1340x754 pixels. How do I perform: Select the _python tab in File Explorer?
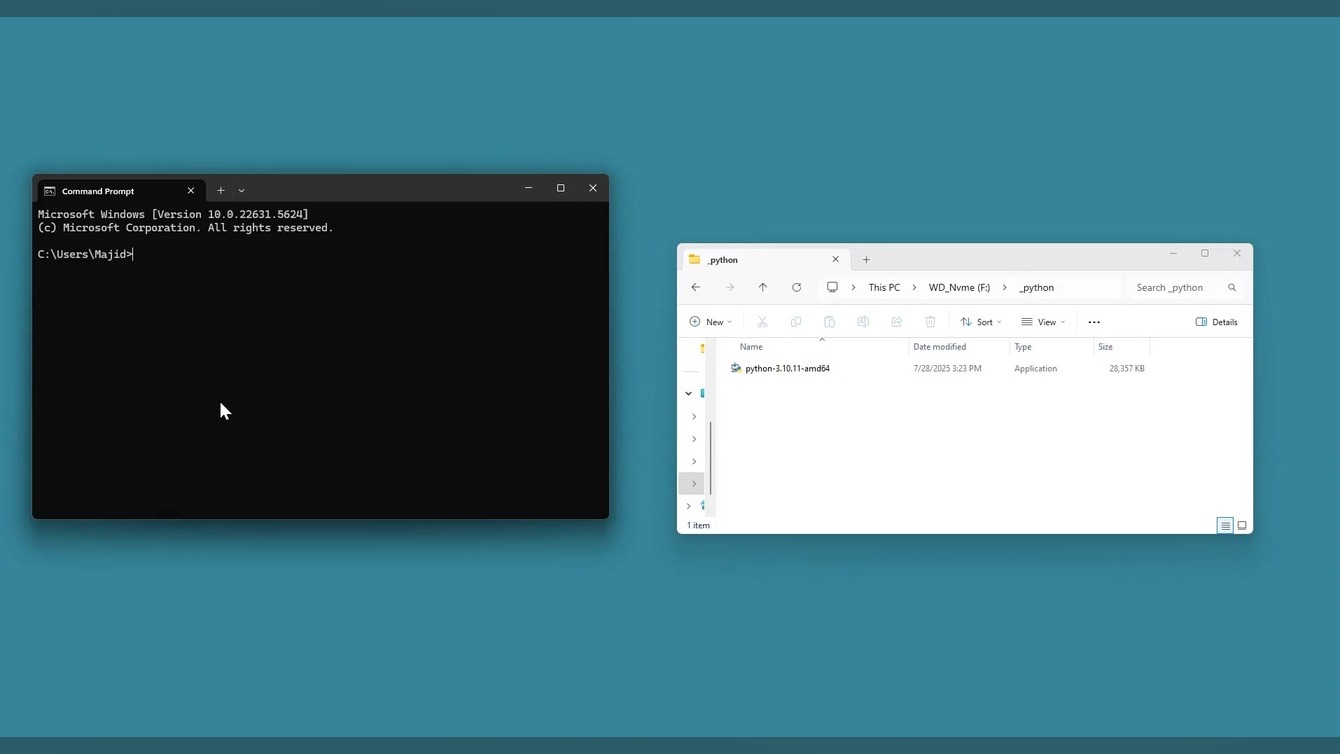(x=765, y=259)
